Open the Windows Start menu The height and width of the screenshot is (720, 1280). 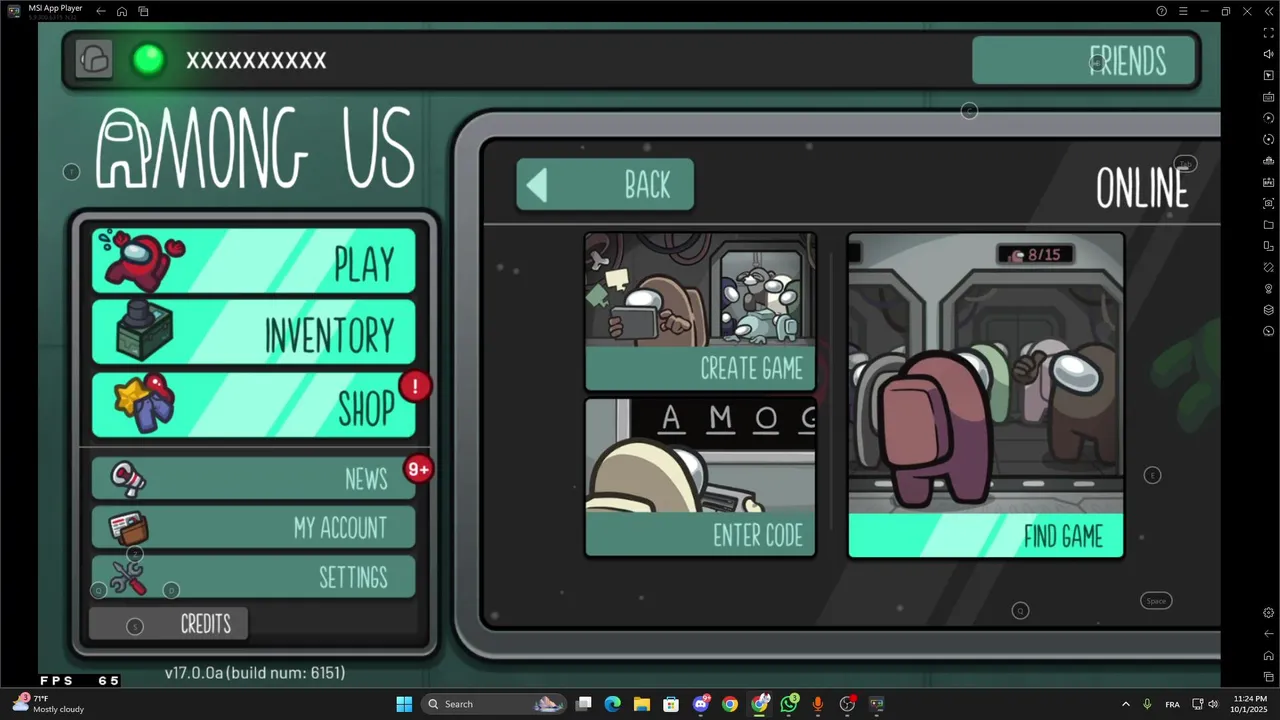point(404,704)
